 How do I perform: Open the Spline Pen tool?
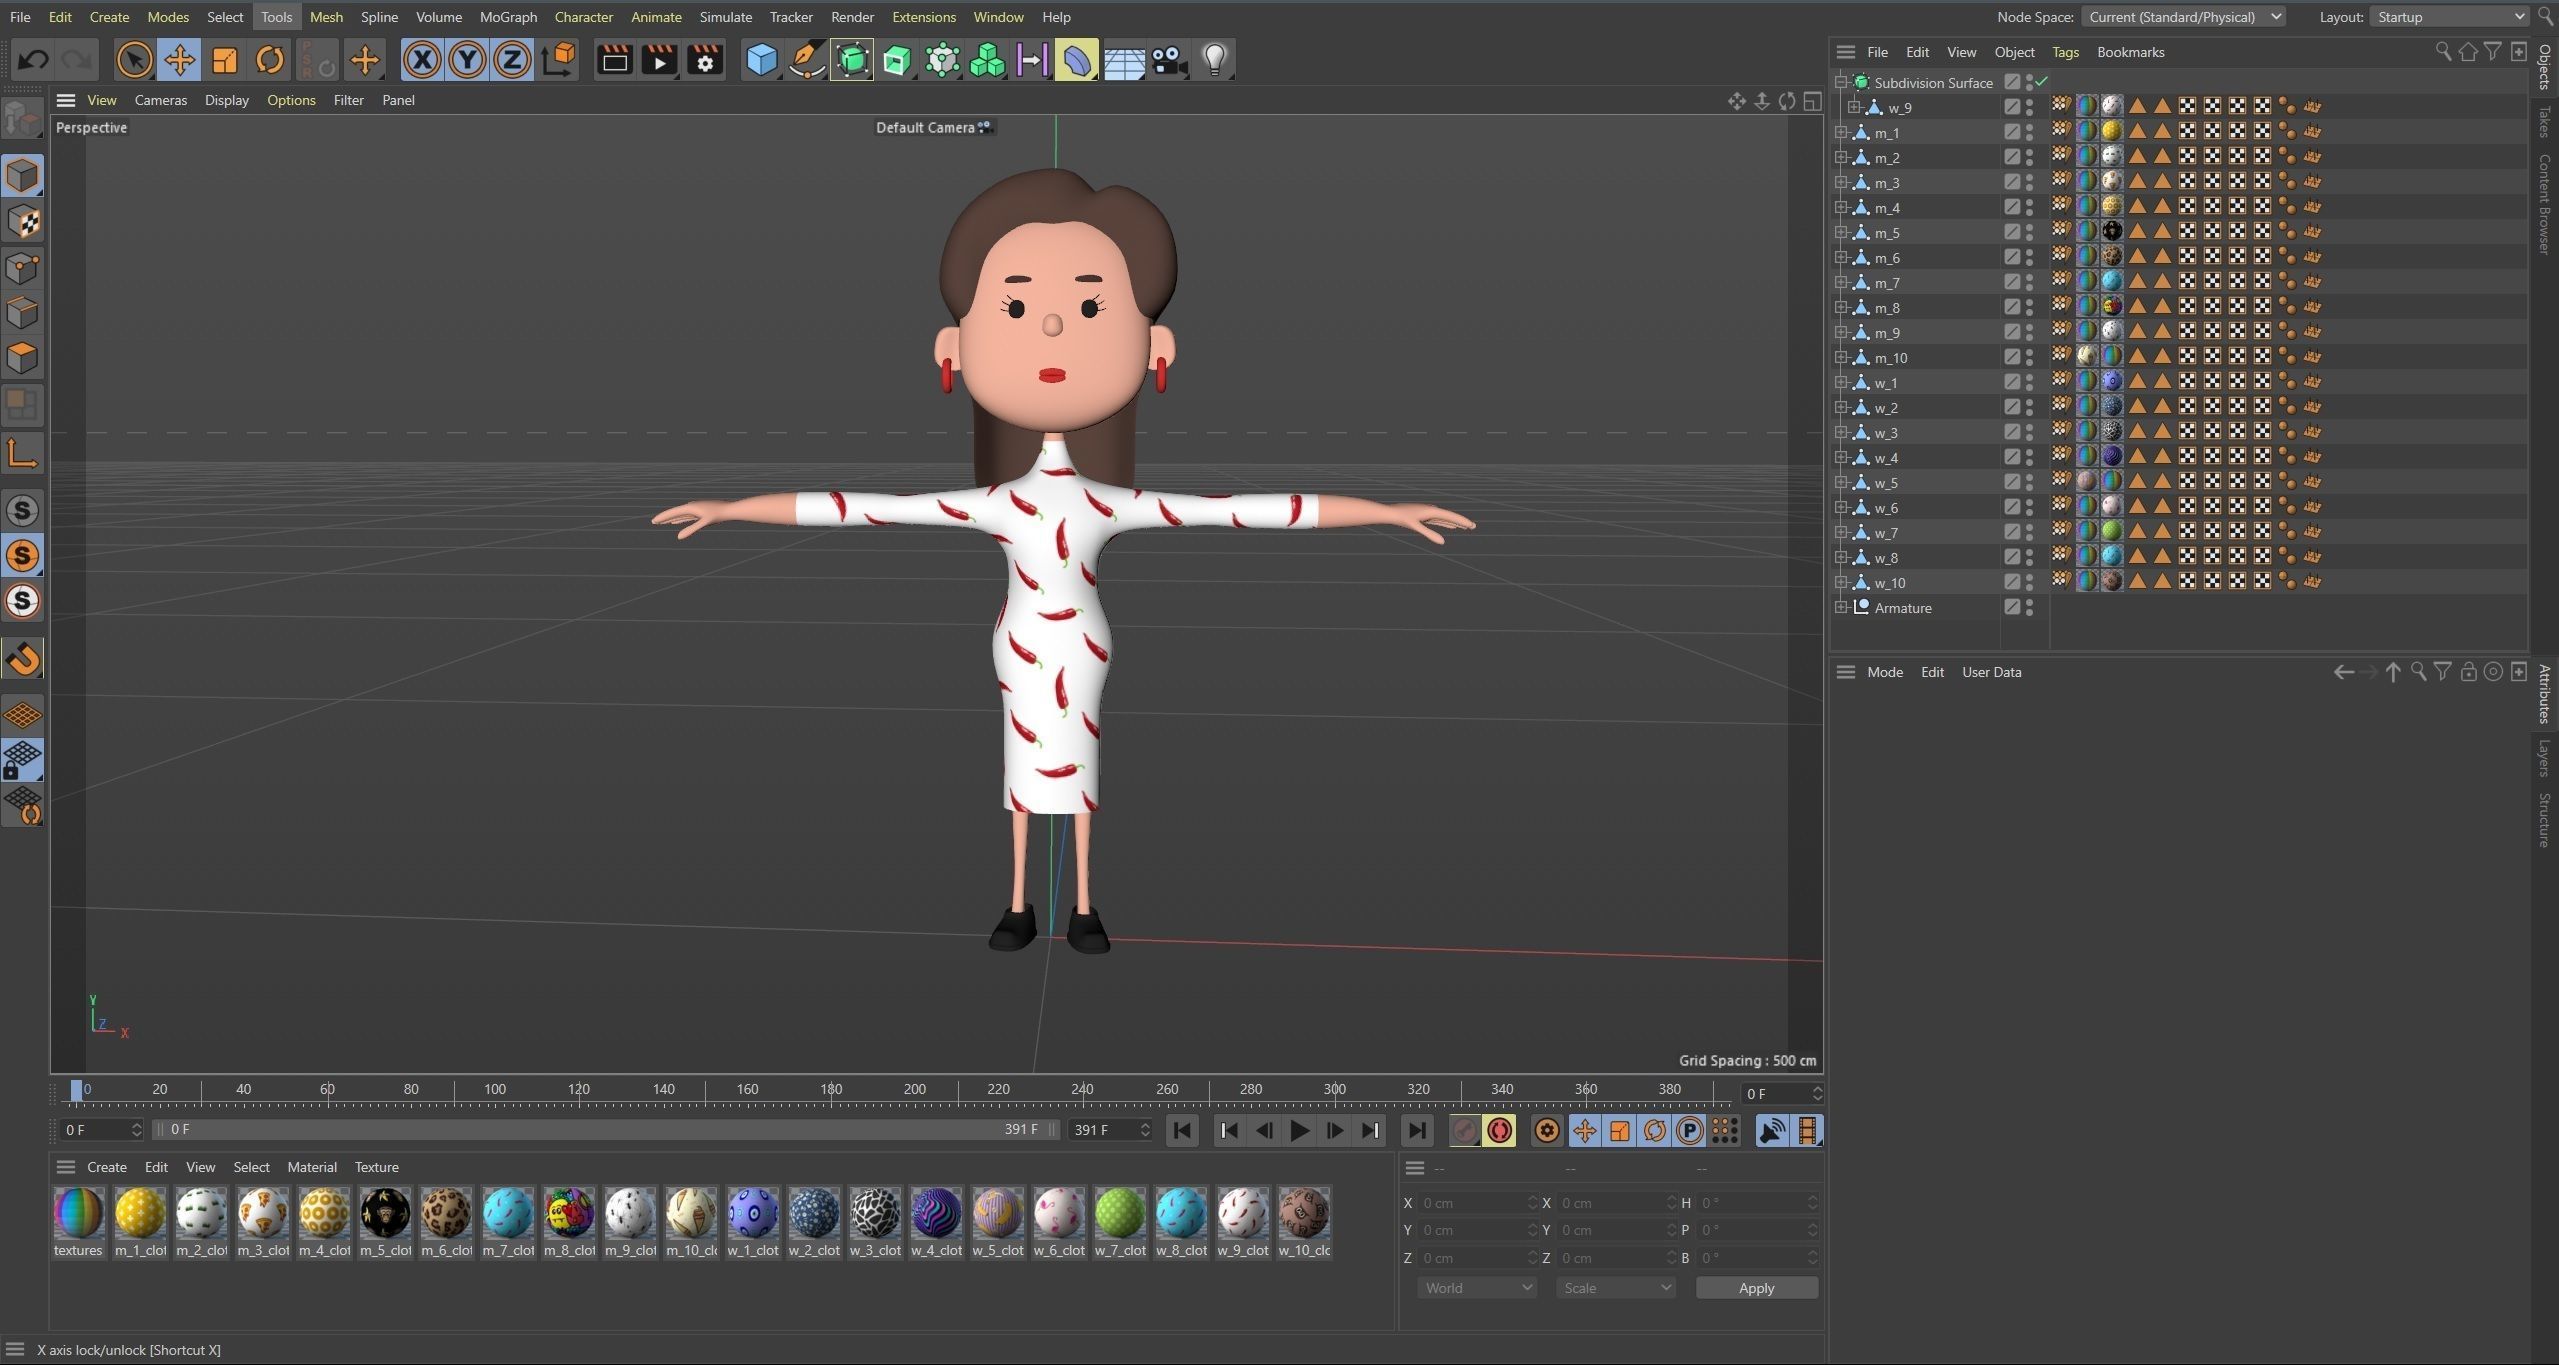[x=807, y=60]
